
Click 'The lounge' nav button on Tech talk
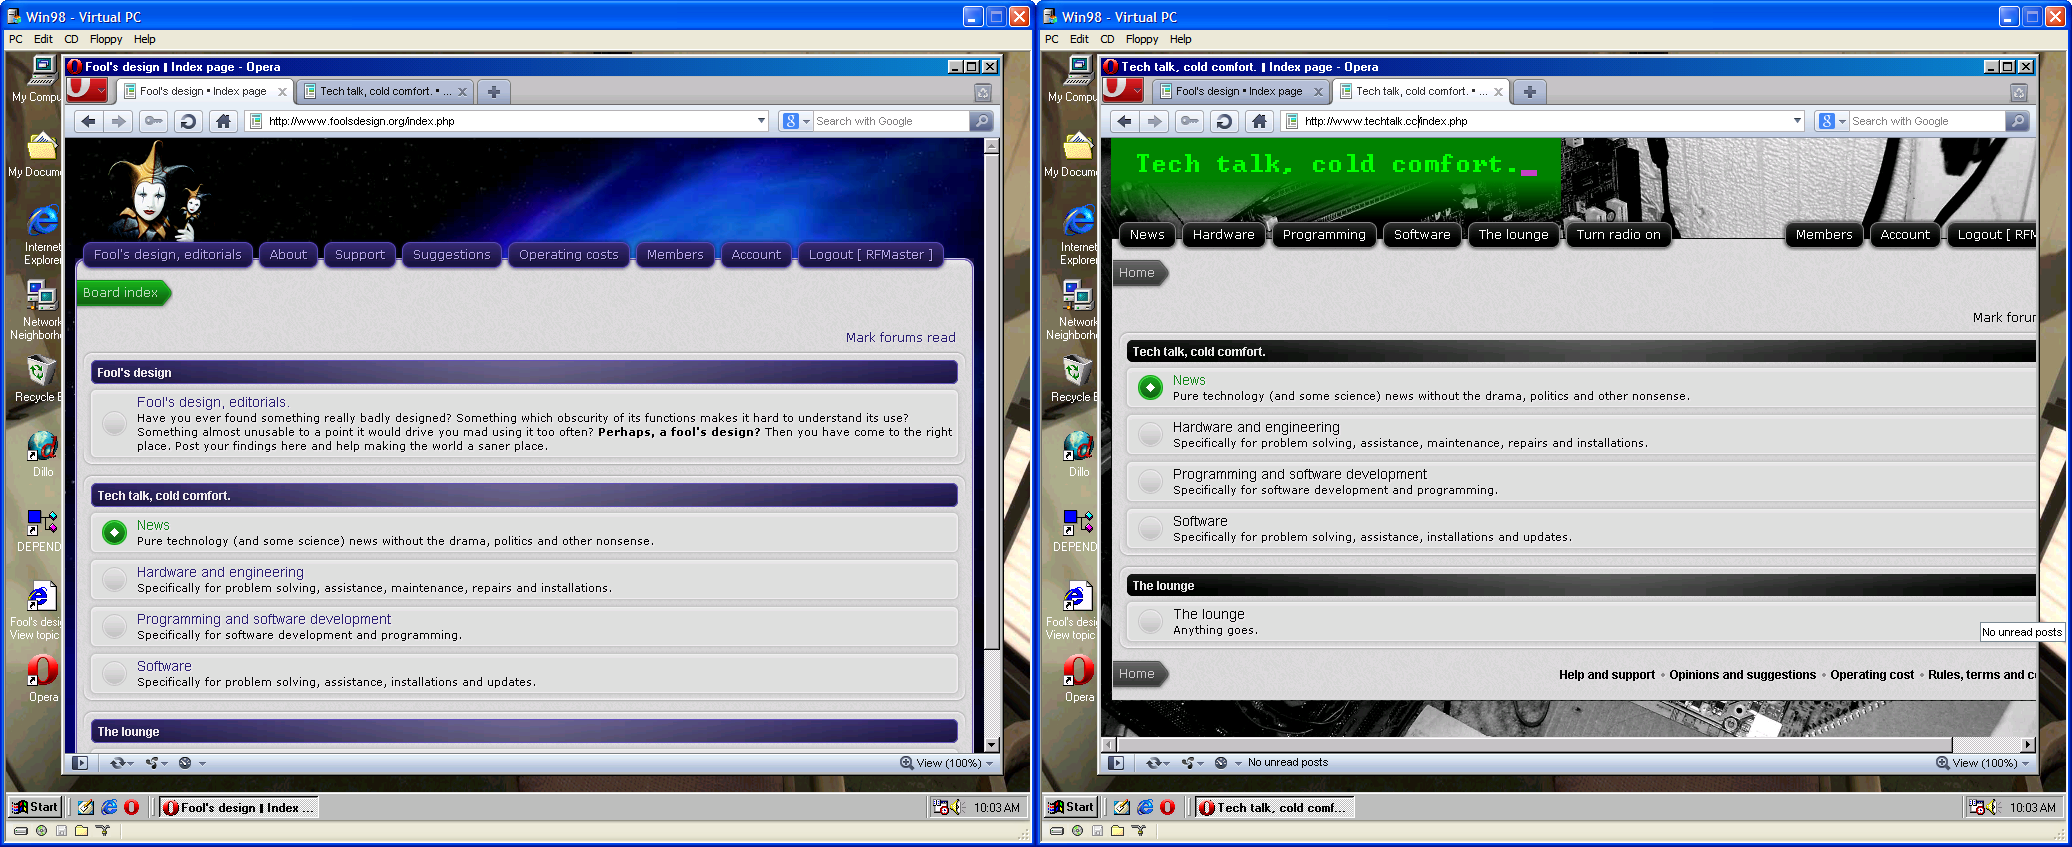(x=1513, y=235)
